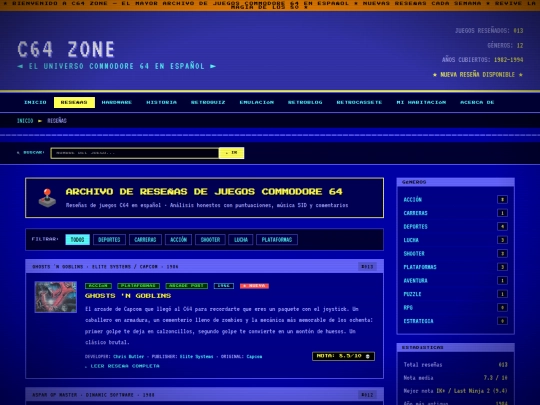Open the Retroblog section
Viewport: 540px width, 405px height.
pos(305,102)
